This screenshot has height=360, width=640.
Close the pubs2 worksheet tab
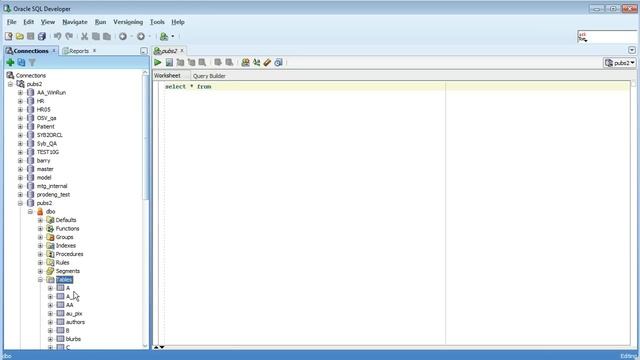182,51
